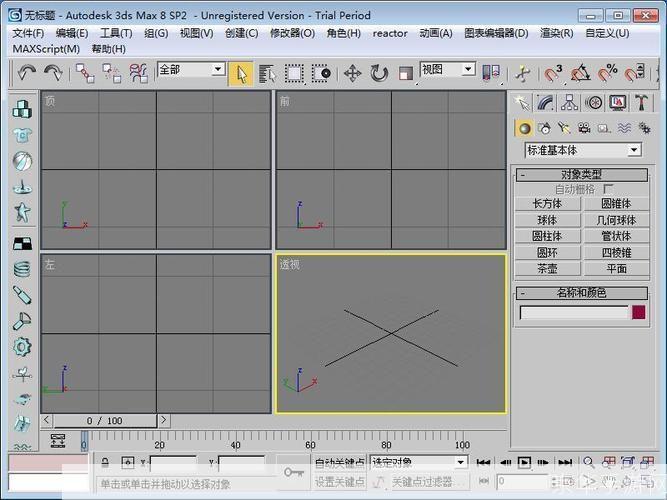Click the 圆锥体 cone button

[616, 204]
